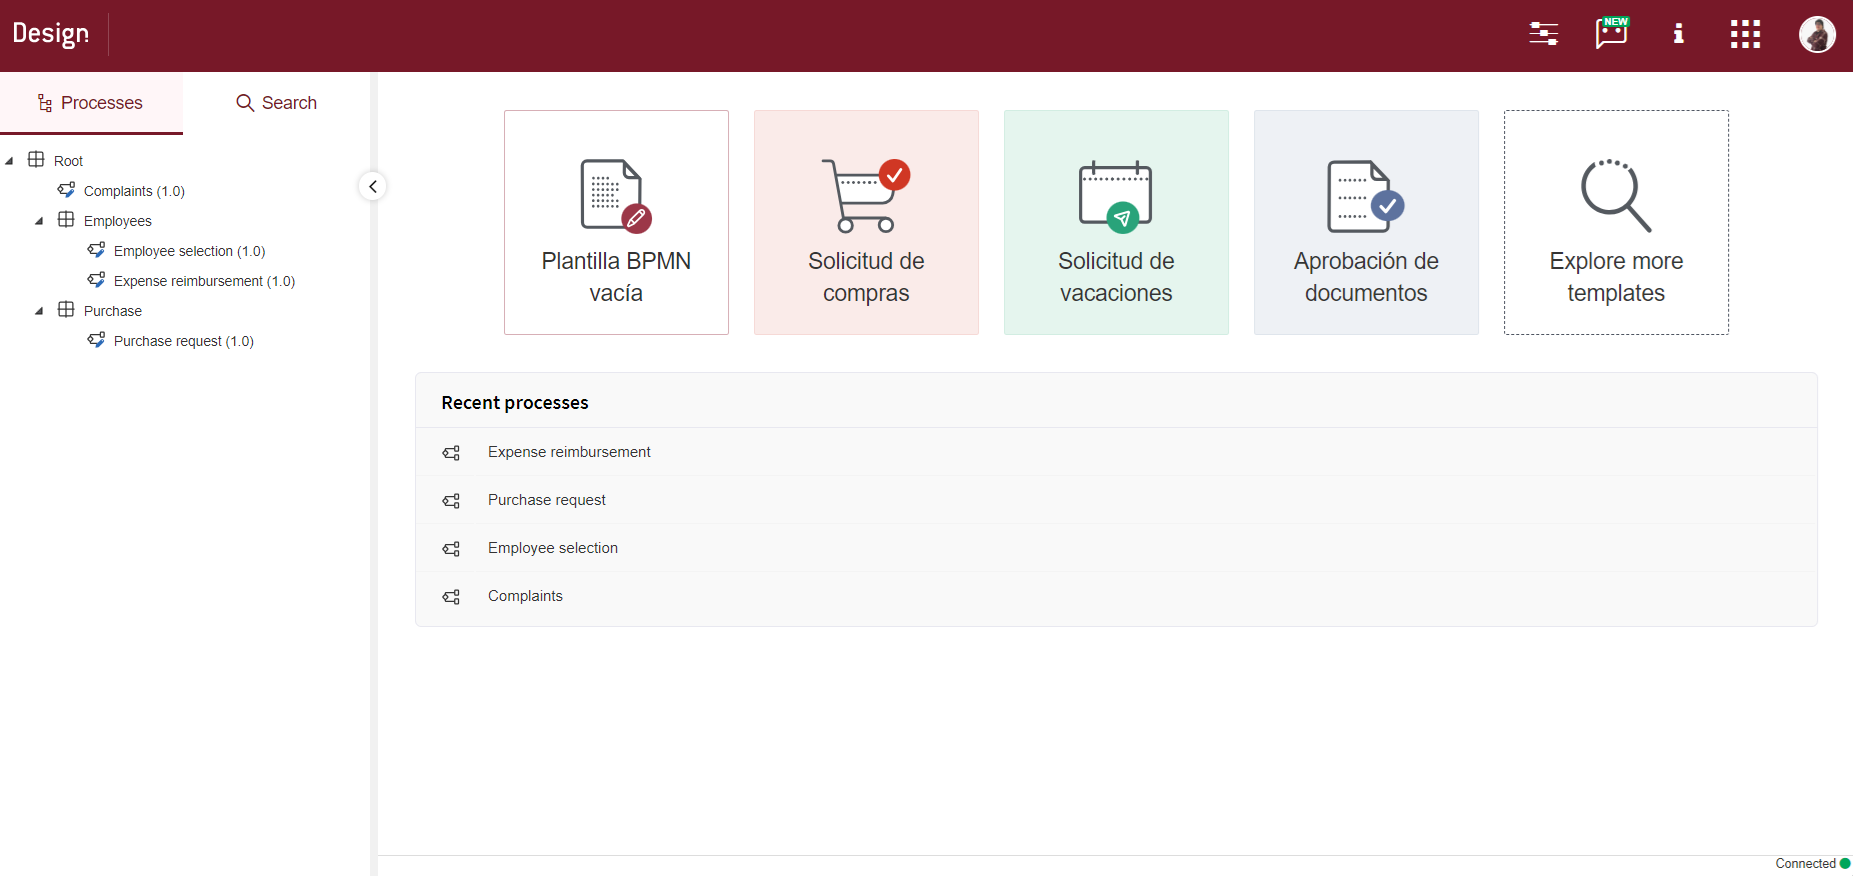1853x876 pixels.
Task: Select Employees folder label in tree
Action: [118, 221]
